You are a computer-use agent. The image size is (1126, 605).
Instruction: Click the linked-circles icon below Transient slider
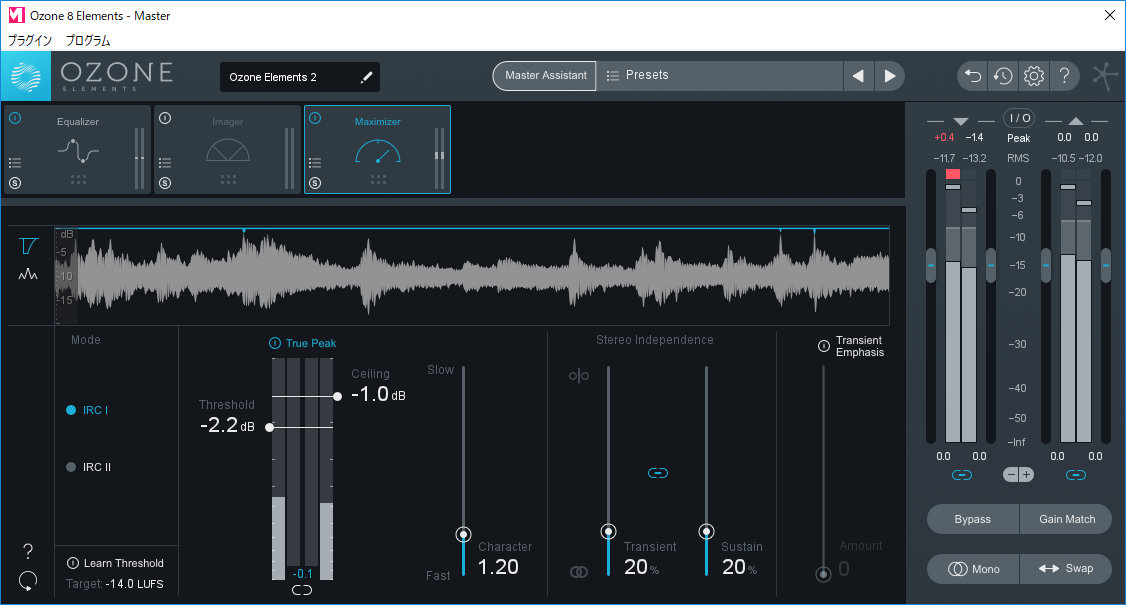click(x=579, y=572)
